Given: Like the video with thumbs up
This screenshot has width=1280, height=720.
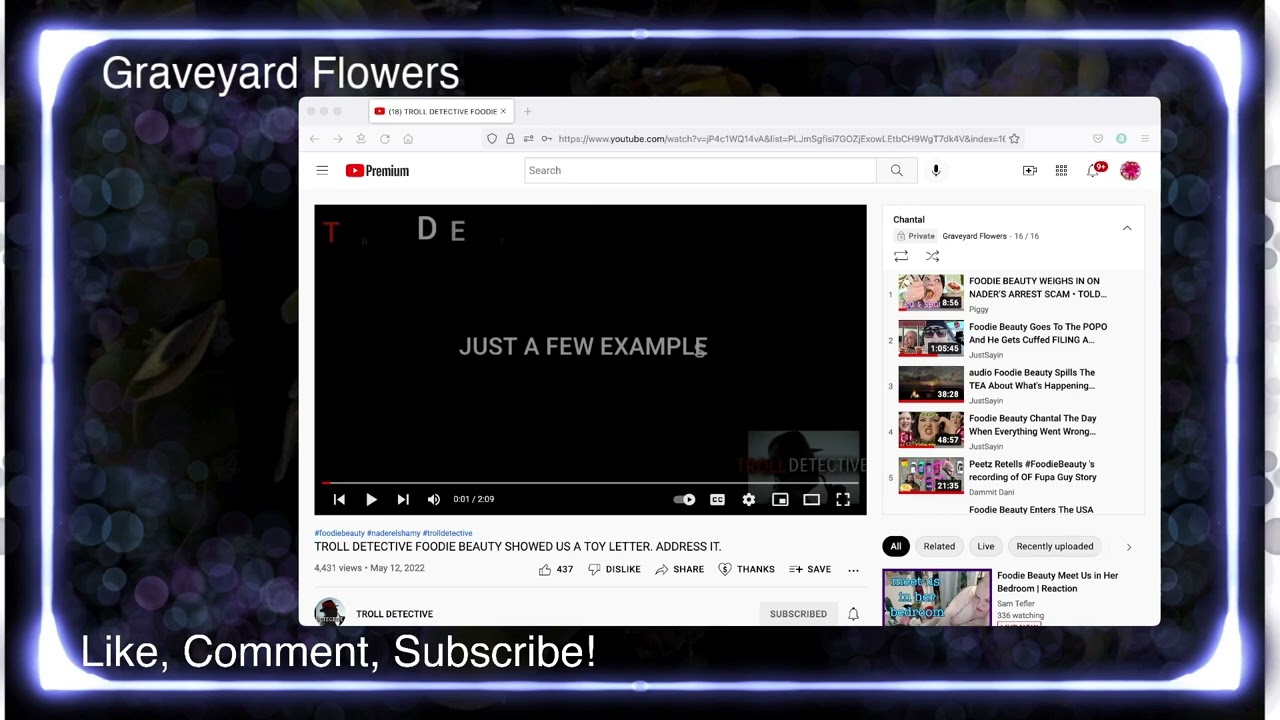Looking at the screenshot, I should 556,569.
